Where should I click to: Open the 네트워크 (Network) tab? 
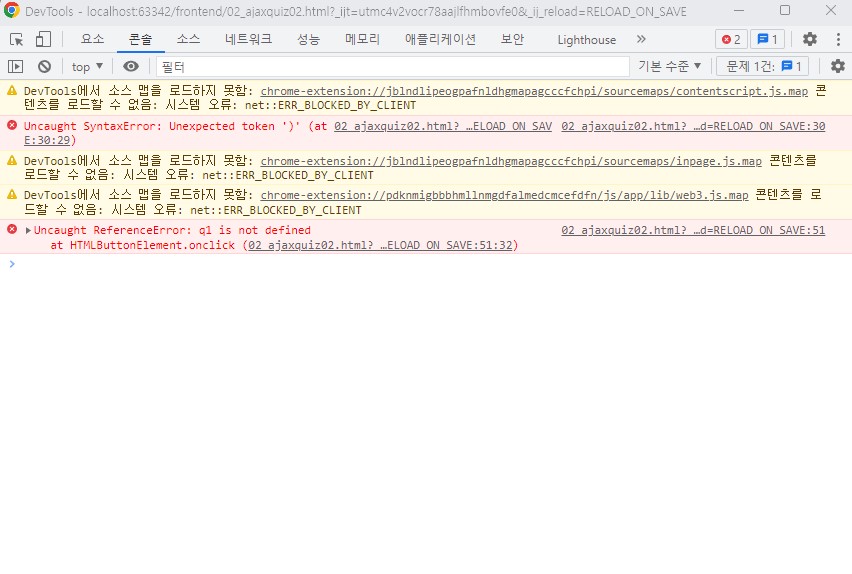click(x=248, y=39)
